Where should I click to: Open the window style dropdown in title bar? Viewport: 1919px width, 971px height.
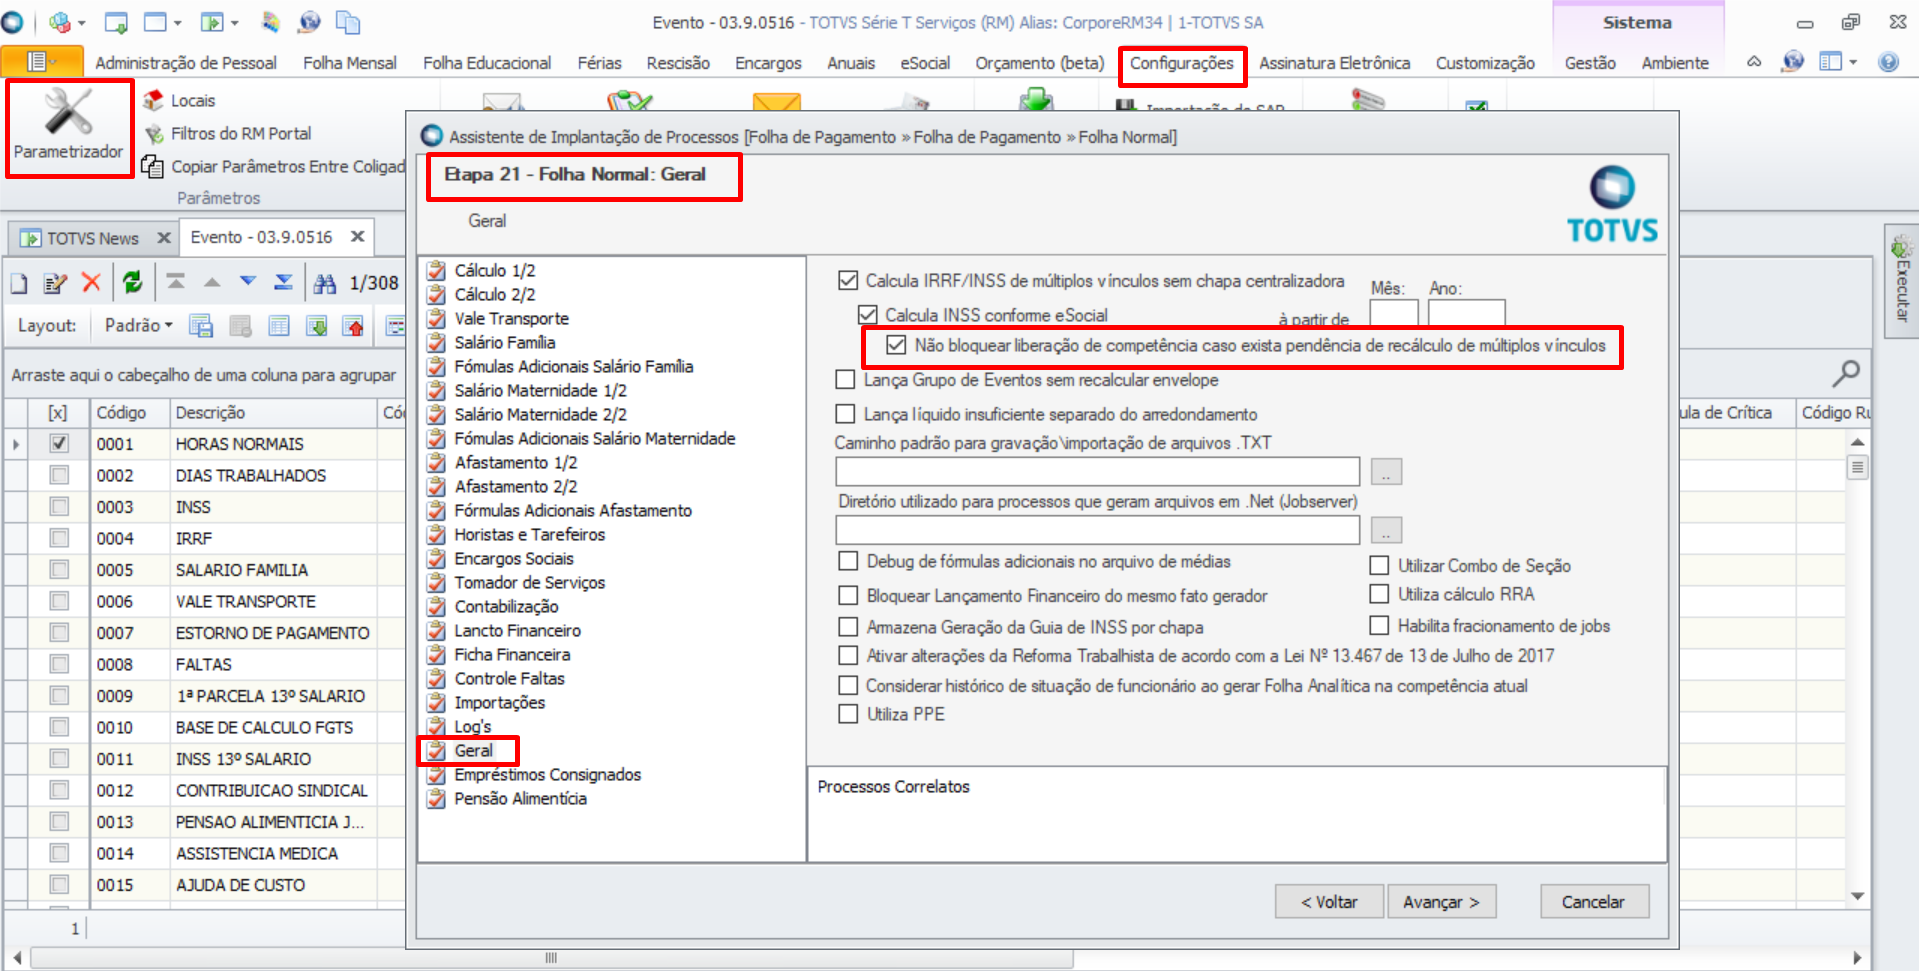pos(177,22)
